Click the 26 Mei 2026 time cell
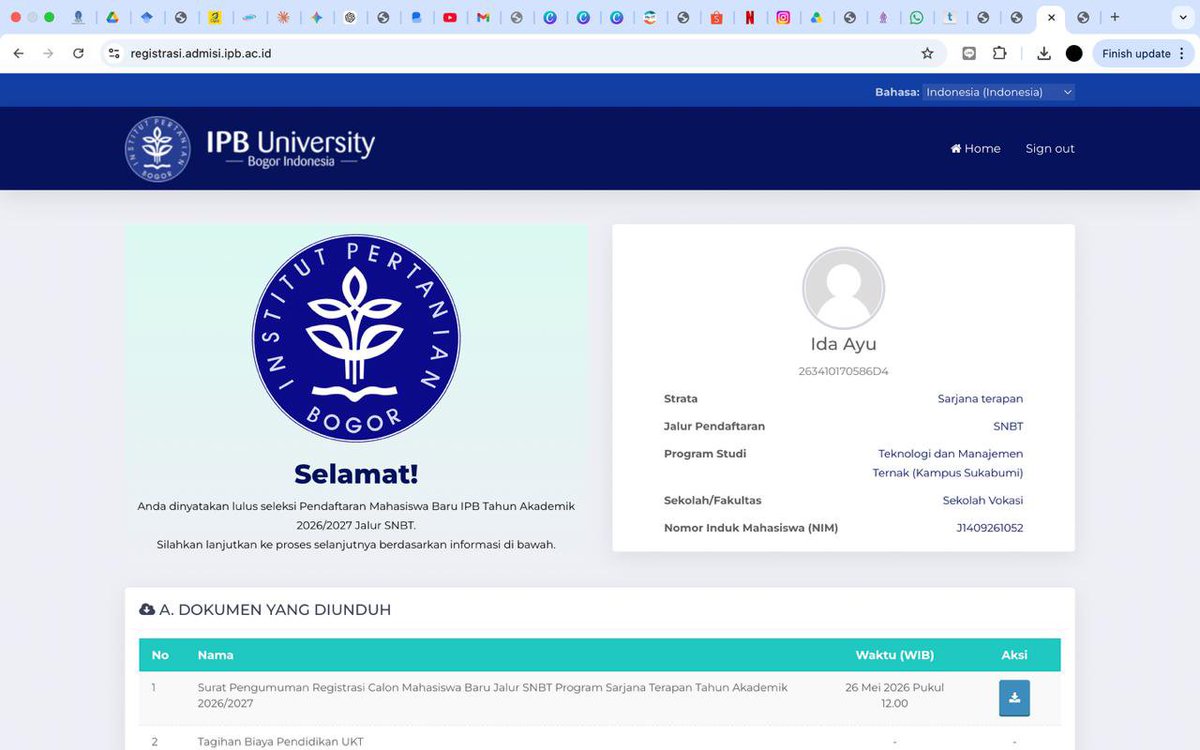The height and width of the screenshot is (750, 1200). 894,695
